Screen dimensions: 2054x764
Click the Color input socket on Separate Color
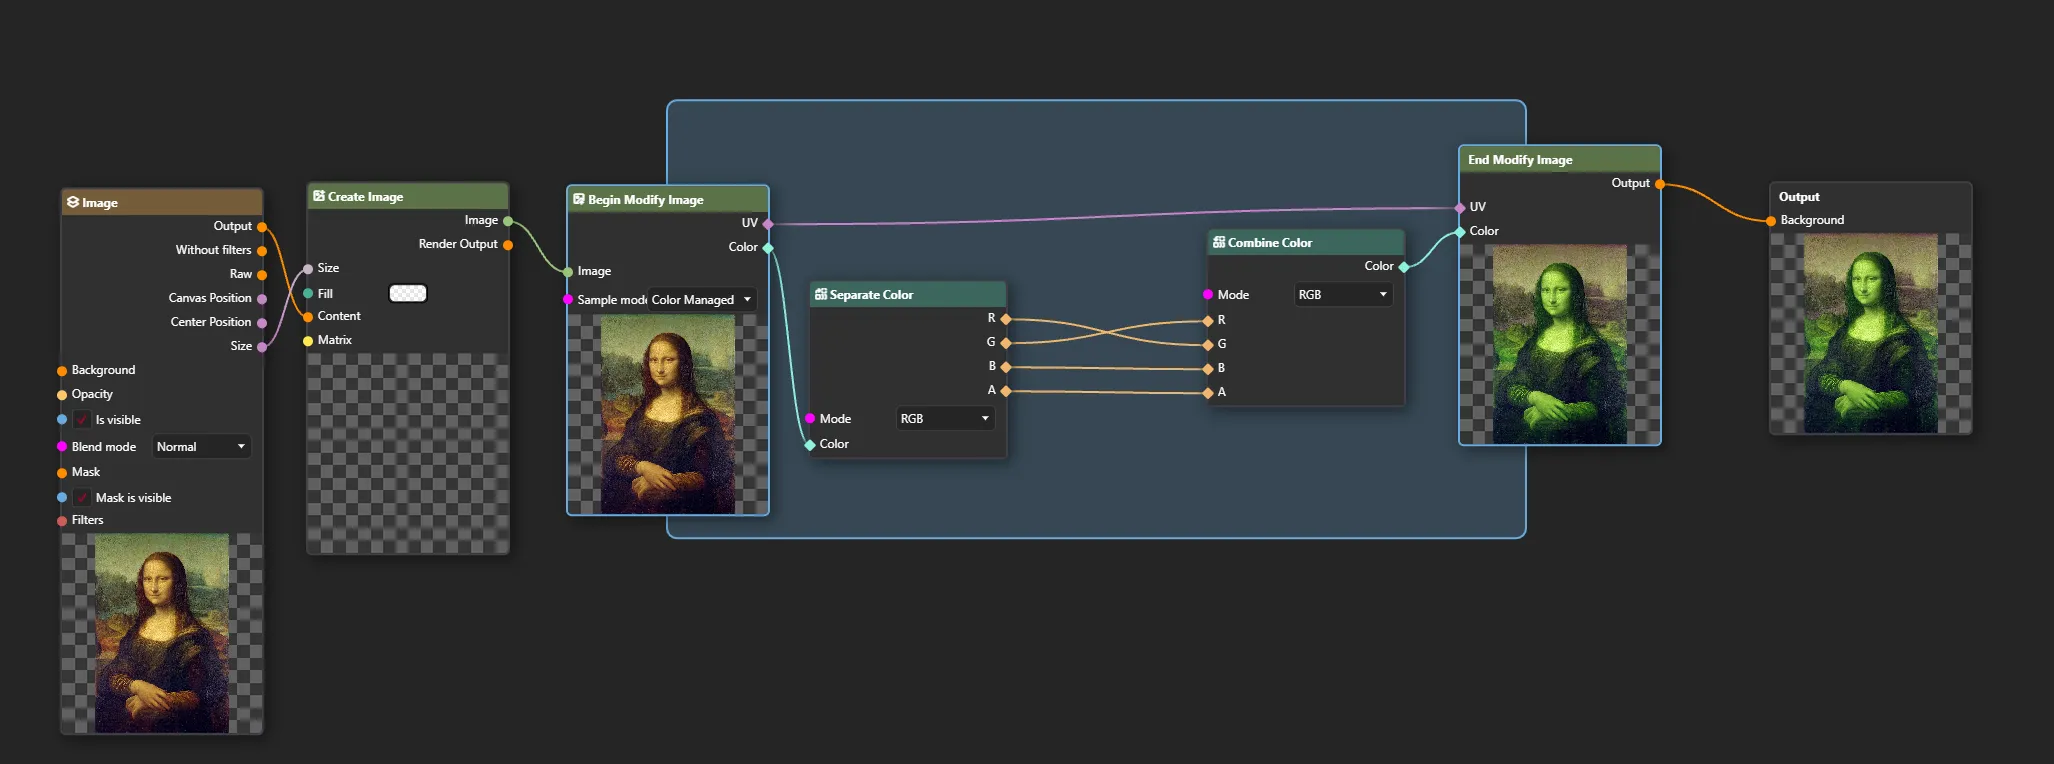[810, 445]
